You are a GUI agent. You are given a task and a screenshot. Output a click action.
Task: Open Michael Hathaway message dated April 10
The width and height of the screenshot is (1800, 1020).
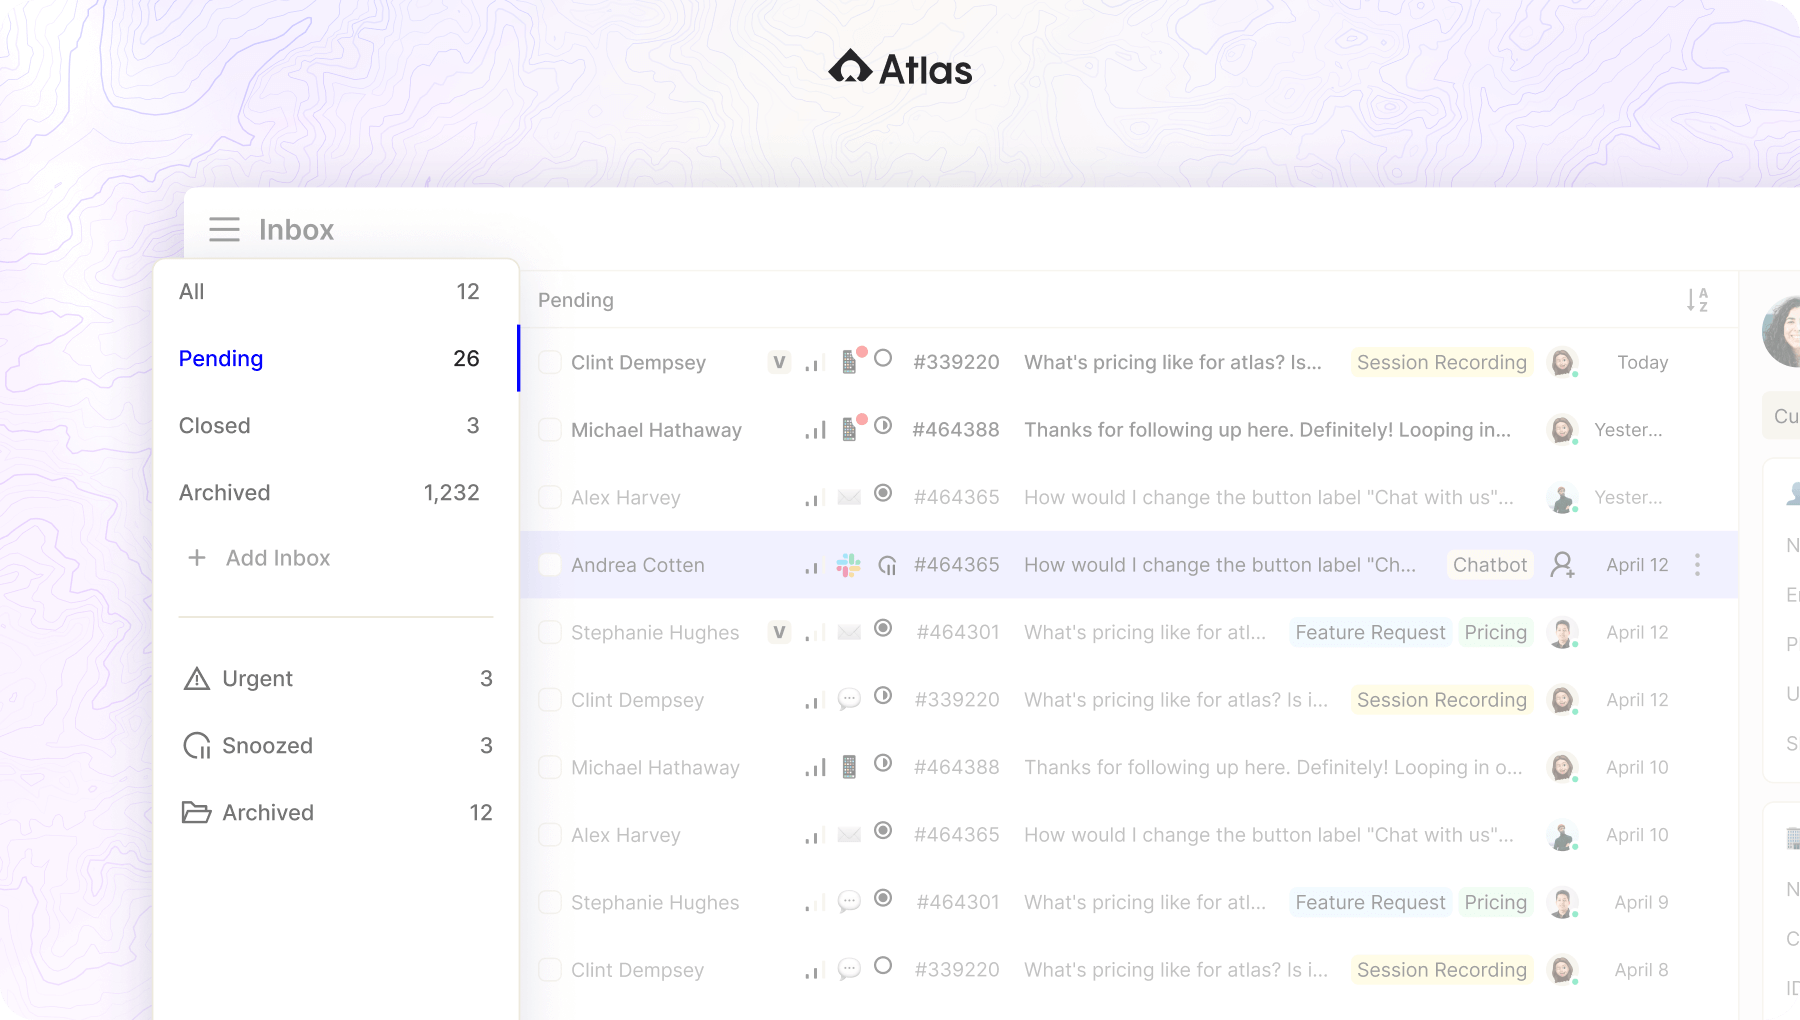(x=1273, y=767)
